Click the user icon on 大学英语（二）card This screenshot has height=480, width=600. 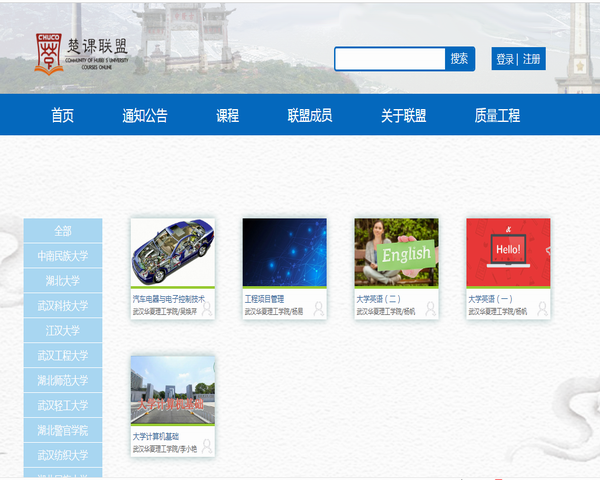[x=431, y=309]
